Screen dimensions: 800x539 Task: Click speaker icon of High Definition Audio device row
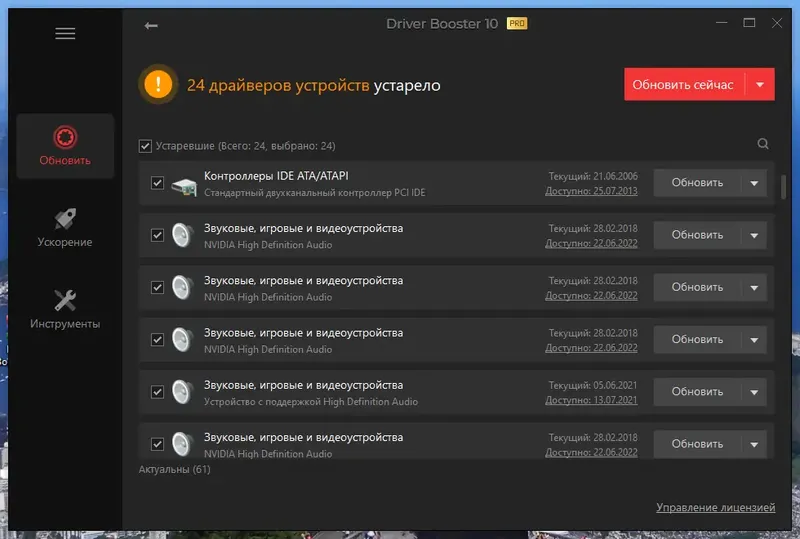183,392
